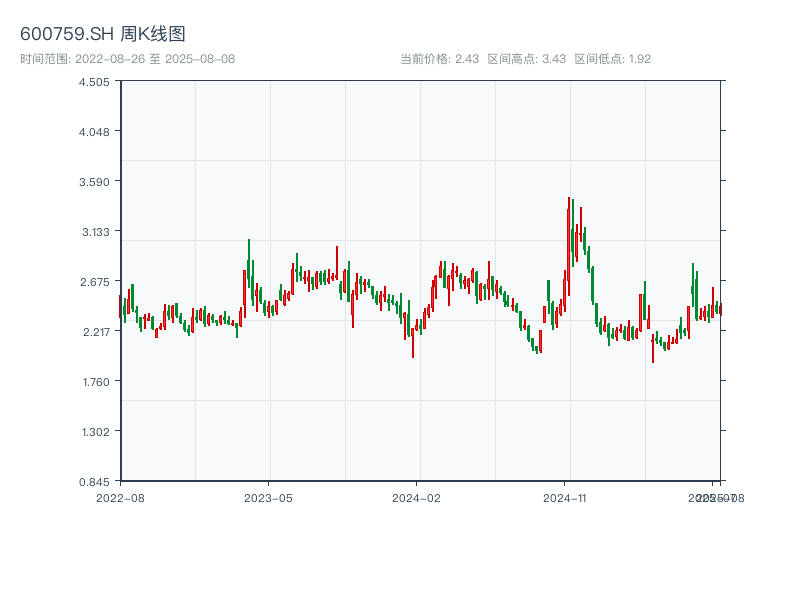Click the 600759.SH weekly K-line chart title
Screen dimensions: 800x600
(x=103, y=34)
